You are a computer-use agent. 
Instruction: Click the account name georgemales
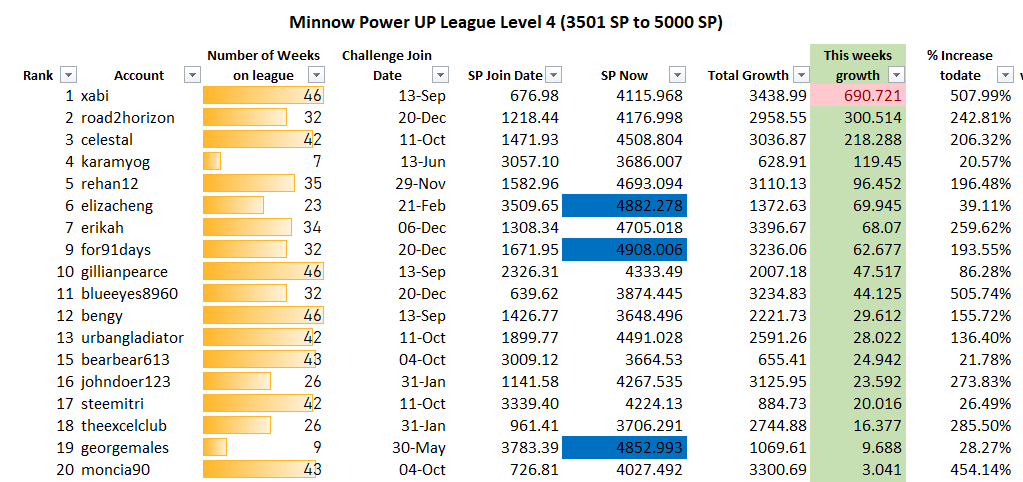[125, 448]
